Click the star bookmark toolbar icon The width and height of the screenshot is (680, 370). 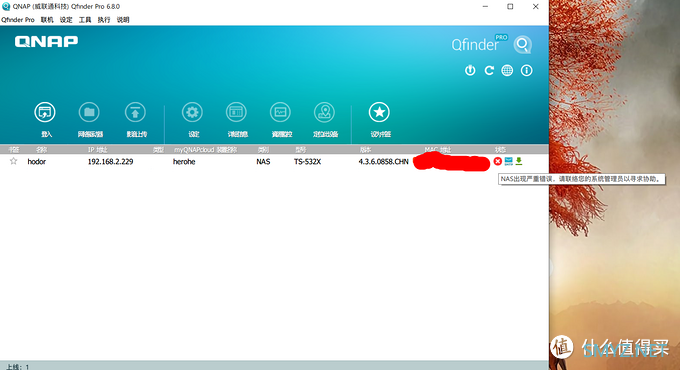[379, 112]
